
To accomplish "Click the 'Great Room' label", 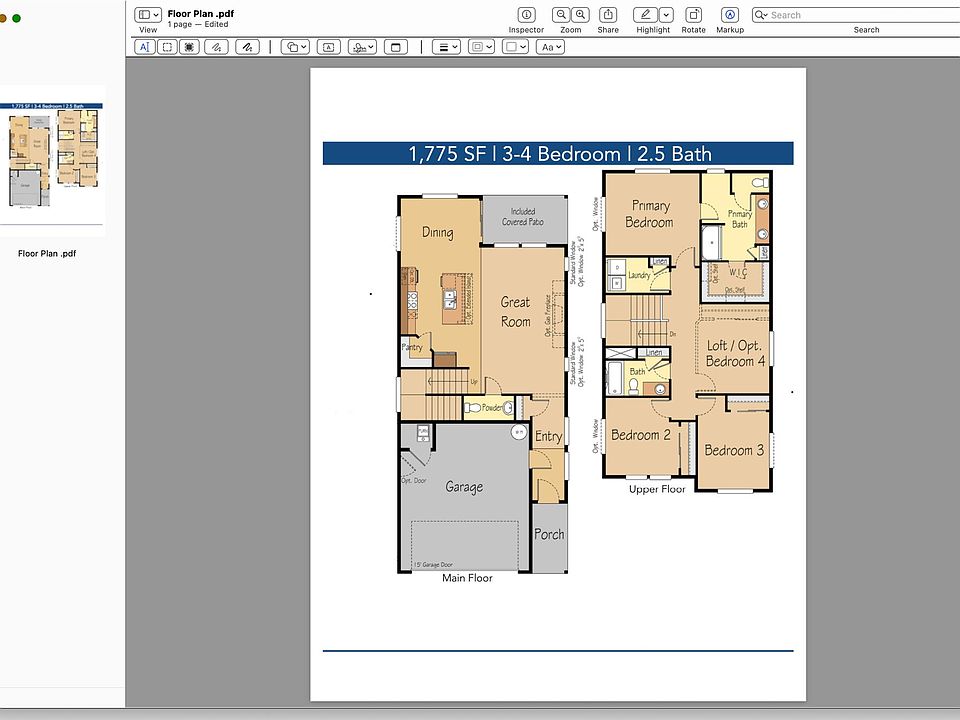I will click(x=516, y=312).
